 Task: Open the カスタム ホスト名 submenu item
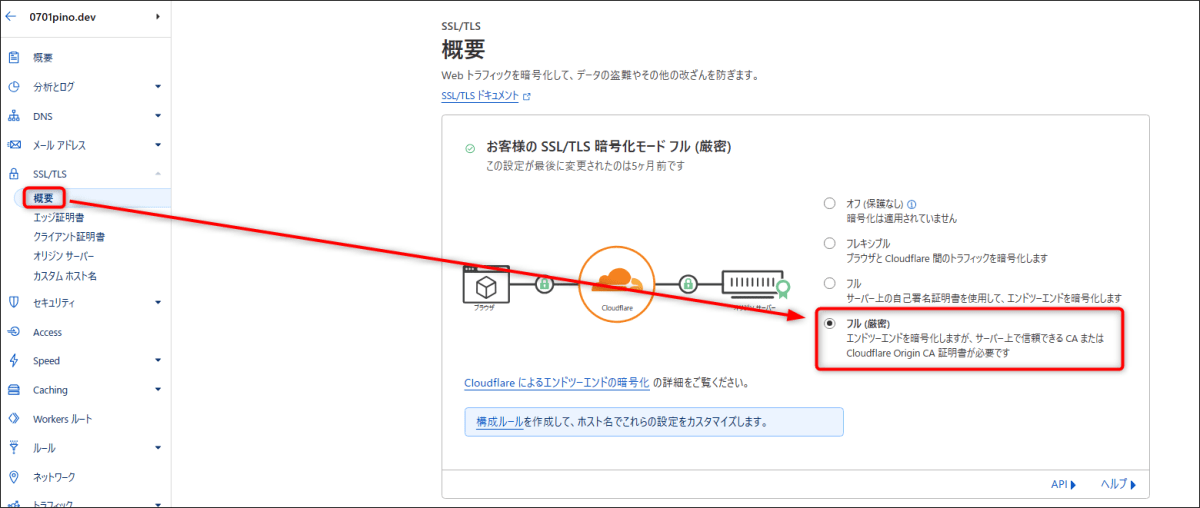pyautogui.click(x=65, y=276)
